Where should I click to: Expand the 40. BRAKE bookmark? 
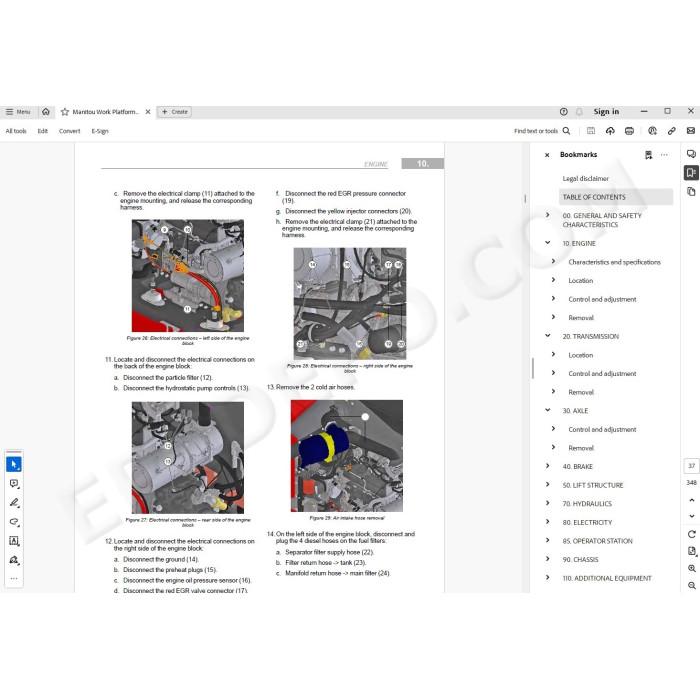pos(547,466)
